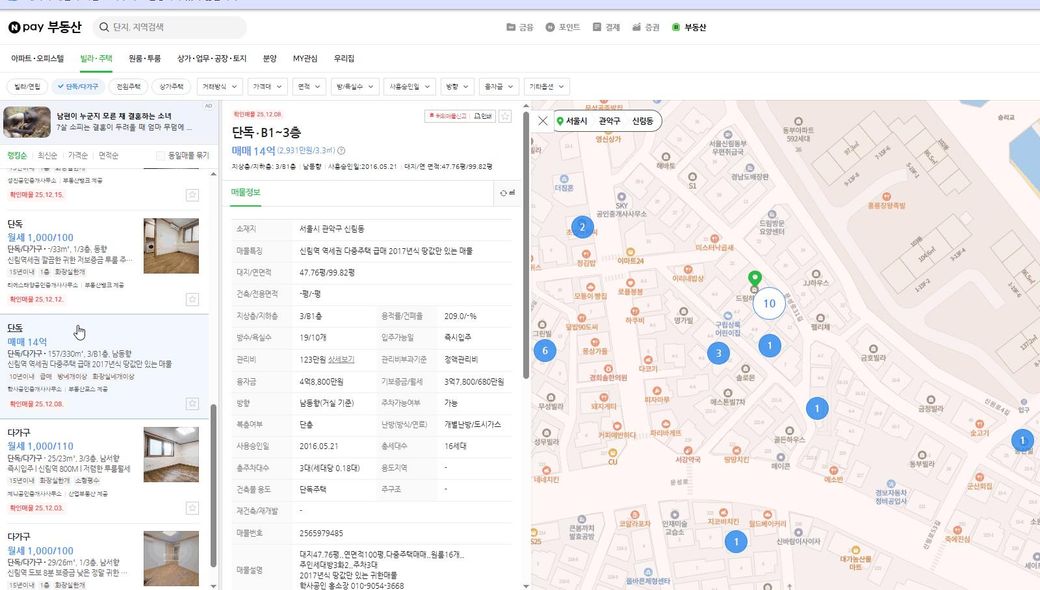The image size is (1040, 590).
Task: Sort the listings by 최신순
Action: pos(47,156)
